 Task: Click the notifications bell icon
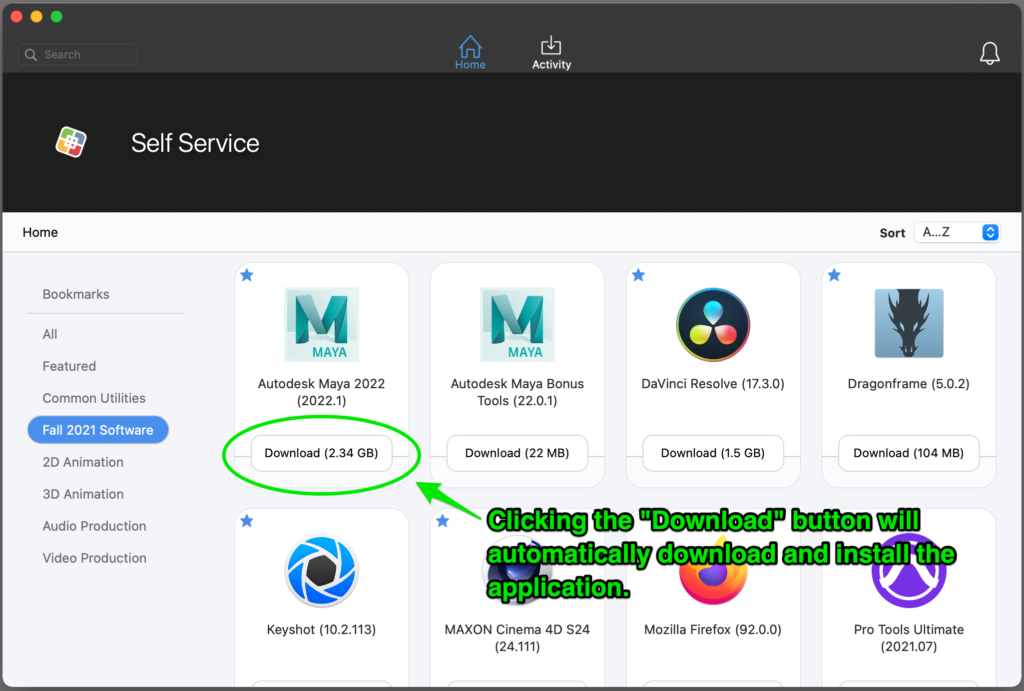click(x=989, y=53)
